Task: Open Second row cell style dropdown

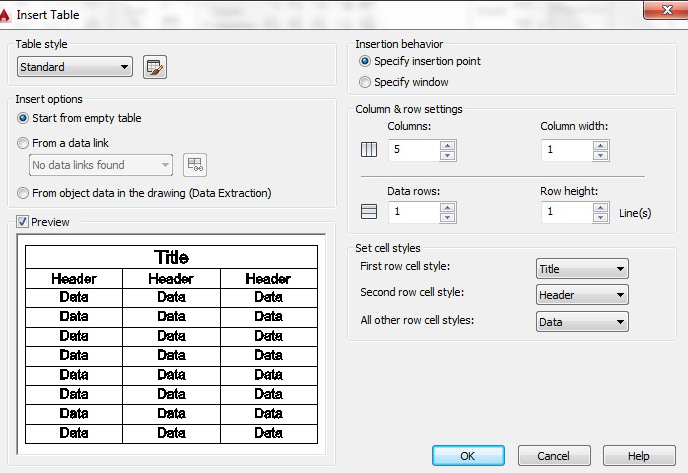Action: [x=582, y=295]
